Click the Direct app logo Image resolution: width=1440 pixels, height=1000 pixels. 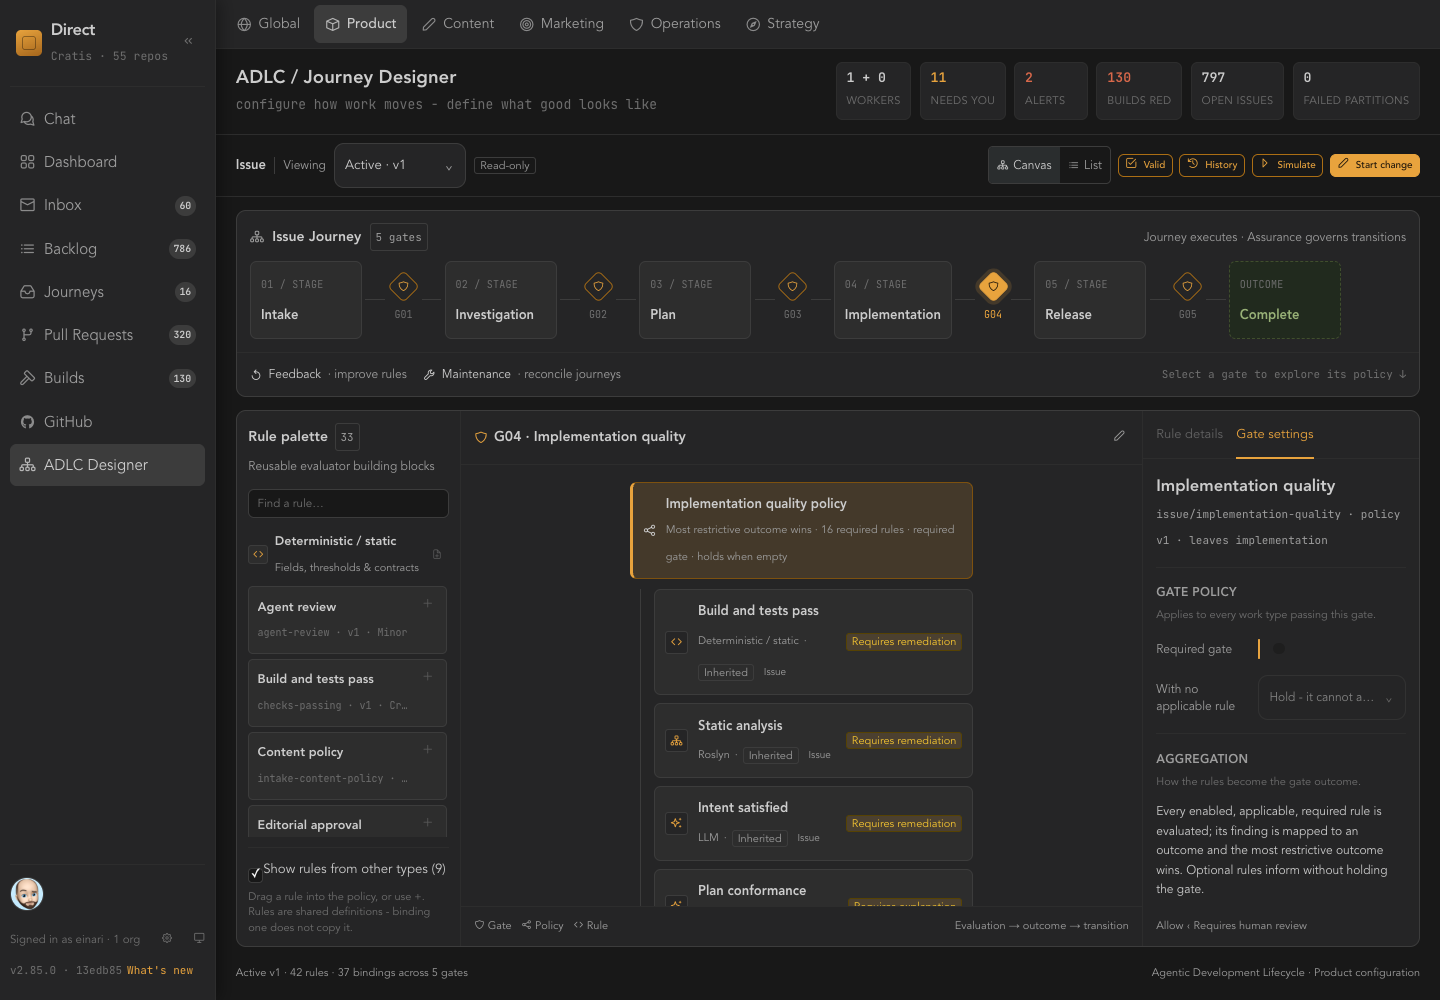(29, 42)
